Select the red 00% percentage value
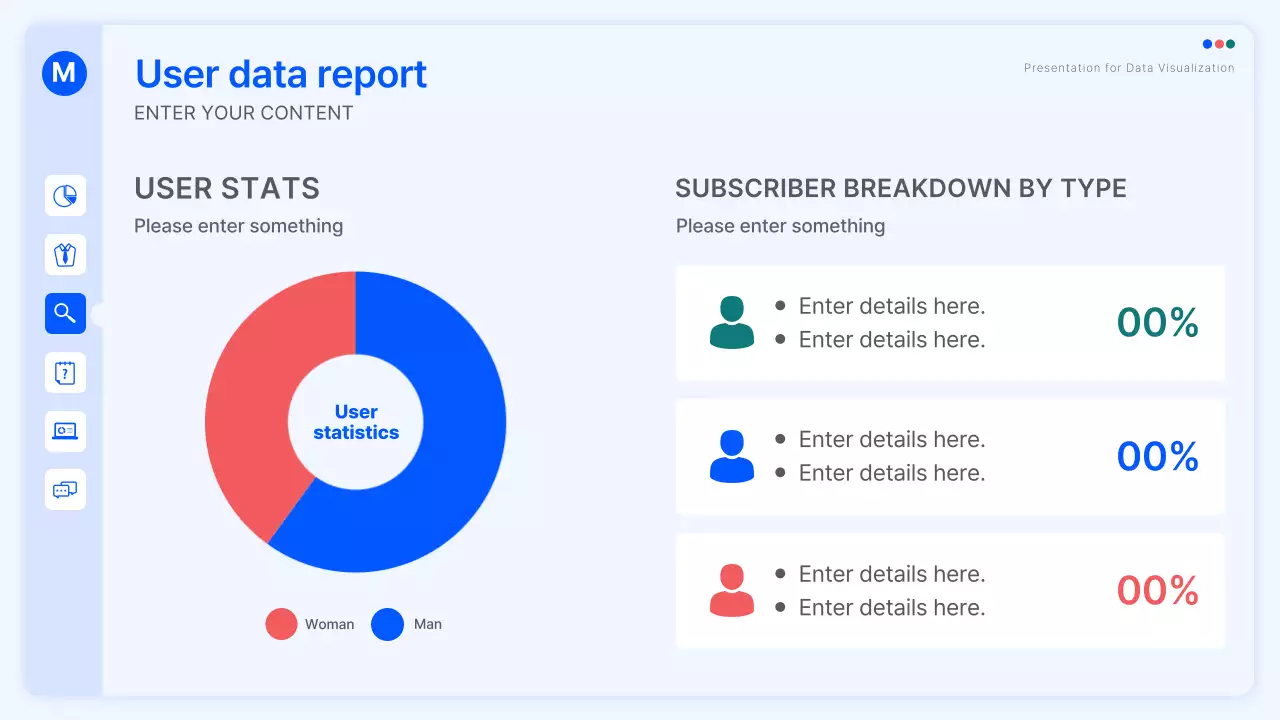 [x=1157, y=590]
